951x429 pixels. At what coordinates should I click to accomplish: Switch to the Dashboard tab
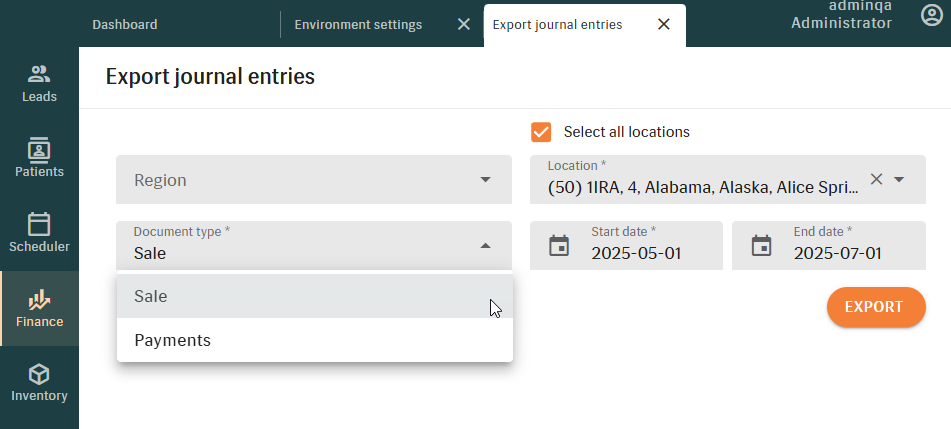click(x=125, y=25)
